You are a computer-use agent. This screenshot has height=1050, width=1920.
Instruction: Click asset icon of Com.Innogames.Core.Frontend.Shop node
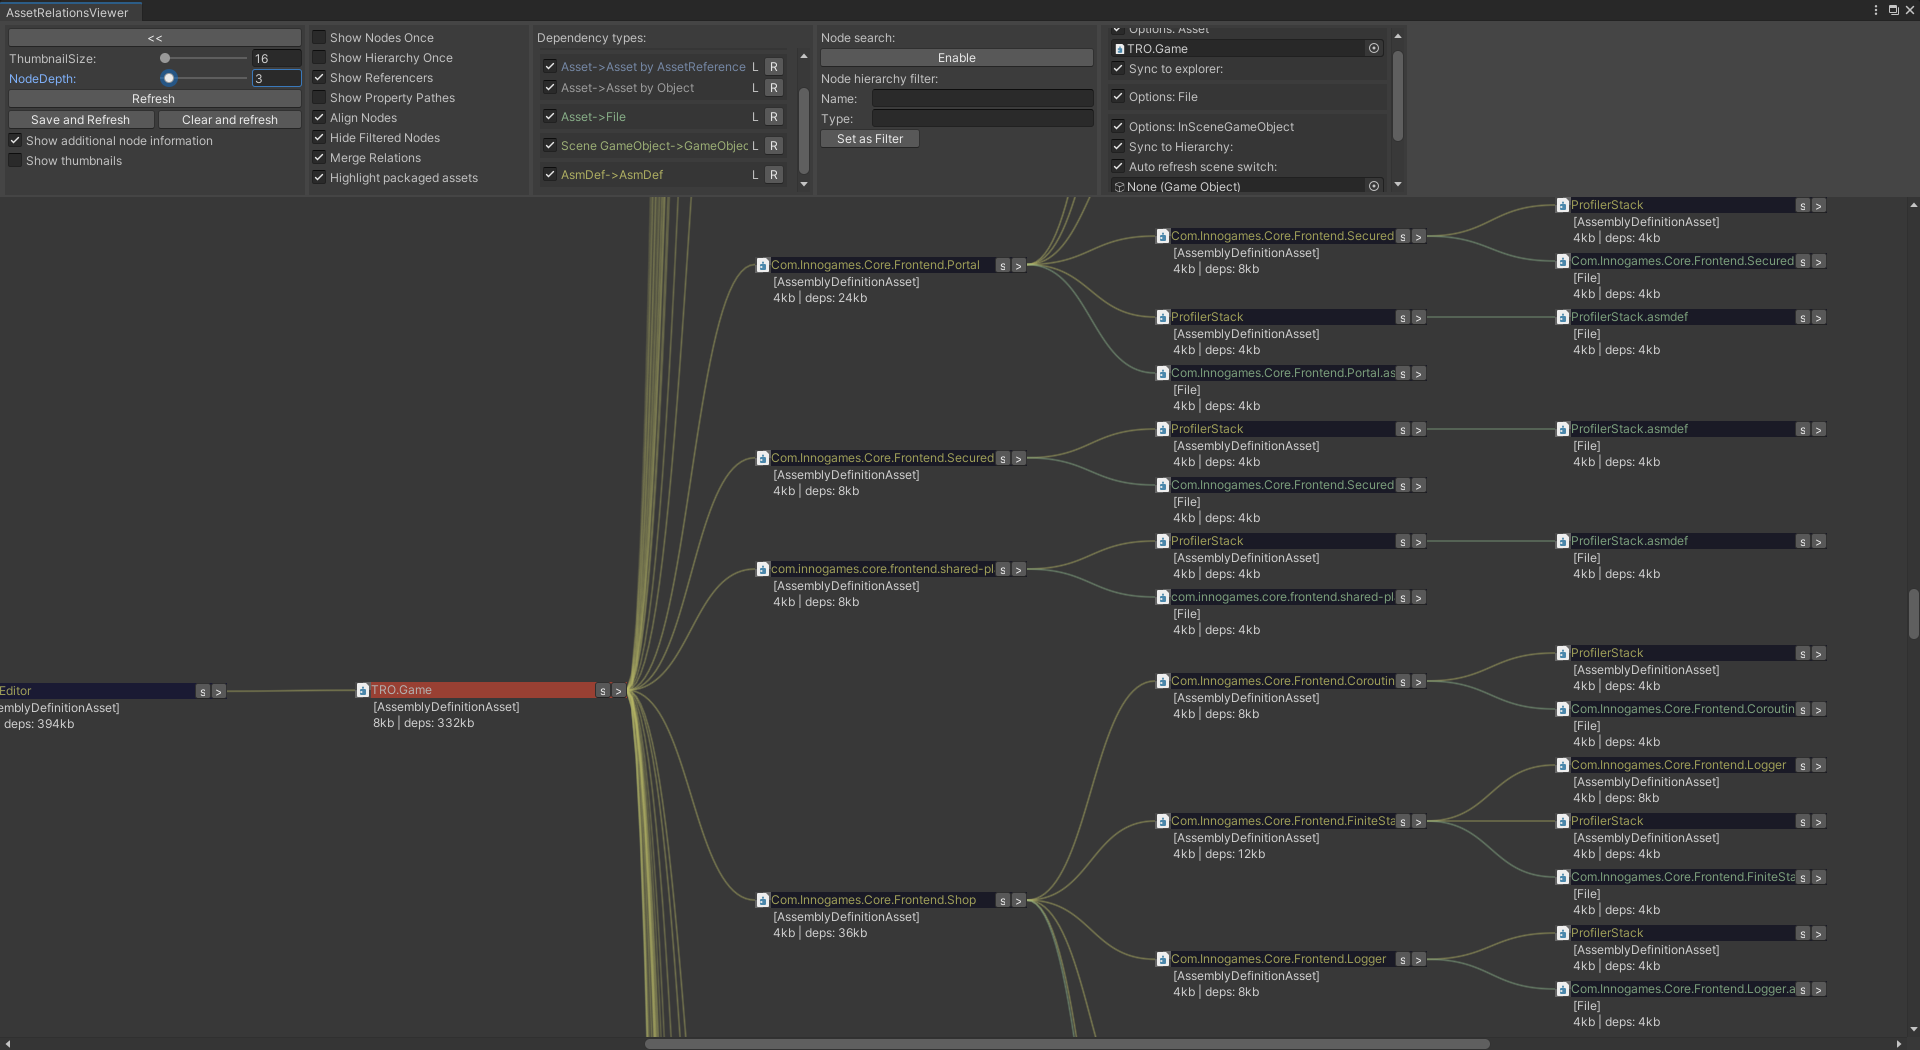763,900
